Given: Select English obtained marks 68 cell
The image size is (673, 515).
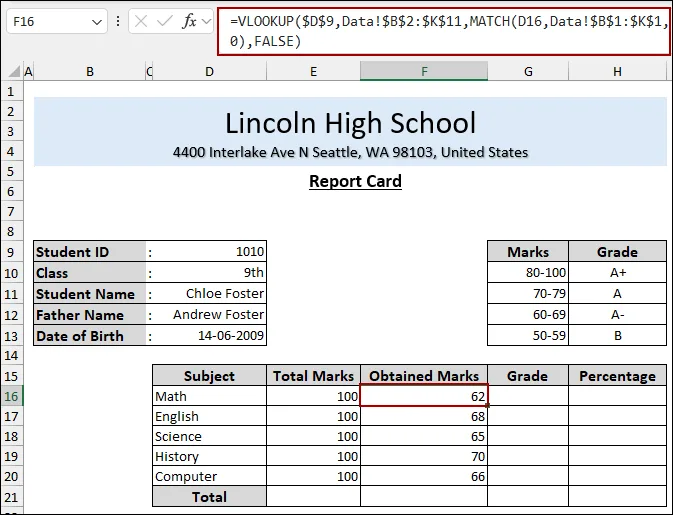Looking at the screenshot, I should point(424,416).
